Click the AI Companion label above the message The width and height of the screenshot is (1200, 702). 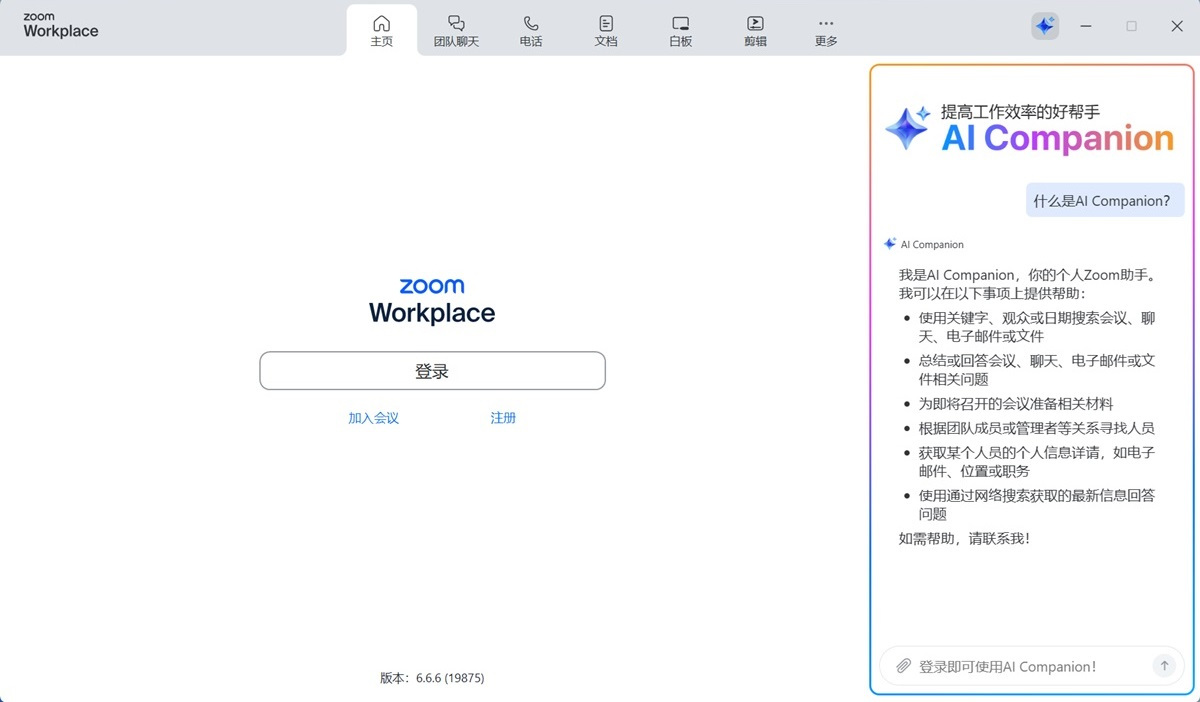[931, 243]
